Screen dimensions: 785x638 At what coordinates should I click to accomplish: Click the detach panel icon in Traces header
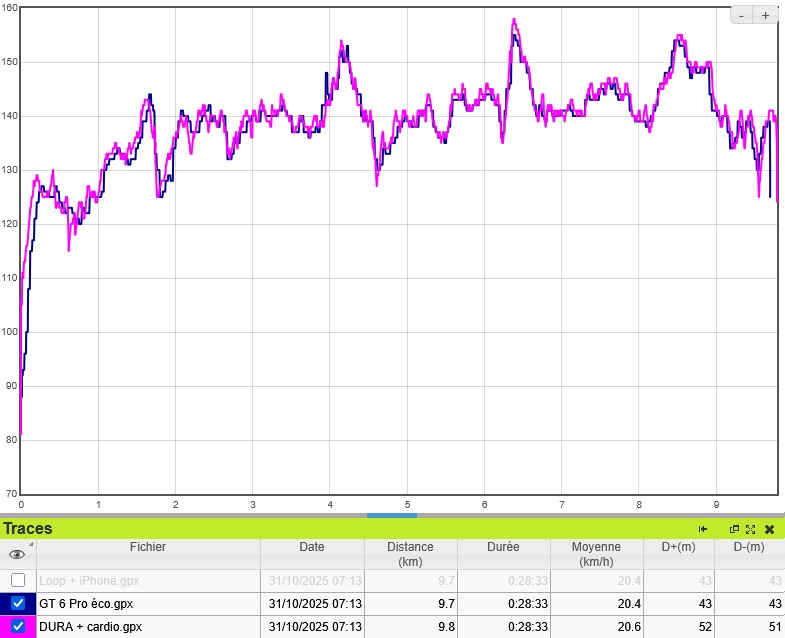[x=734, y=529]
